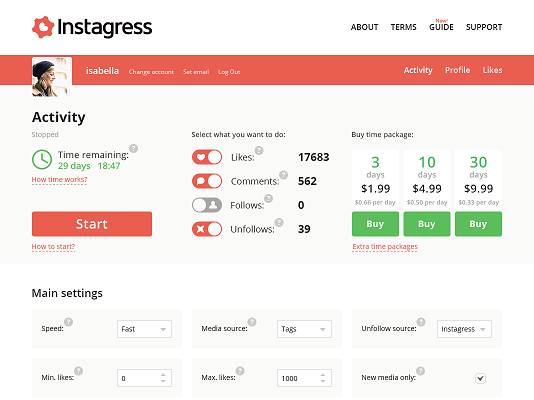Toggle the Likes heart switch
The height and width of the screenshot is (400, 534).
(207, 157)
